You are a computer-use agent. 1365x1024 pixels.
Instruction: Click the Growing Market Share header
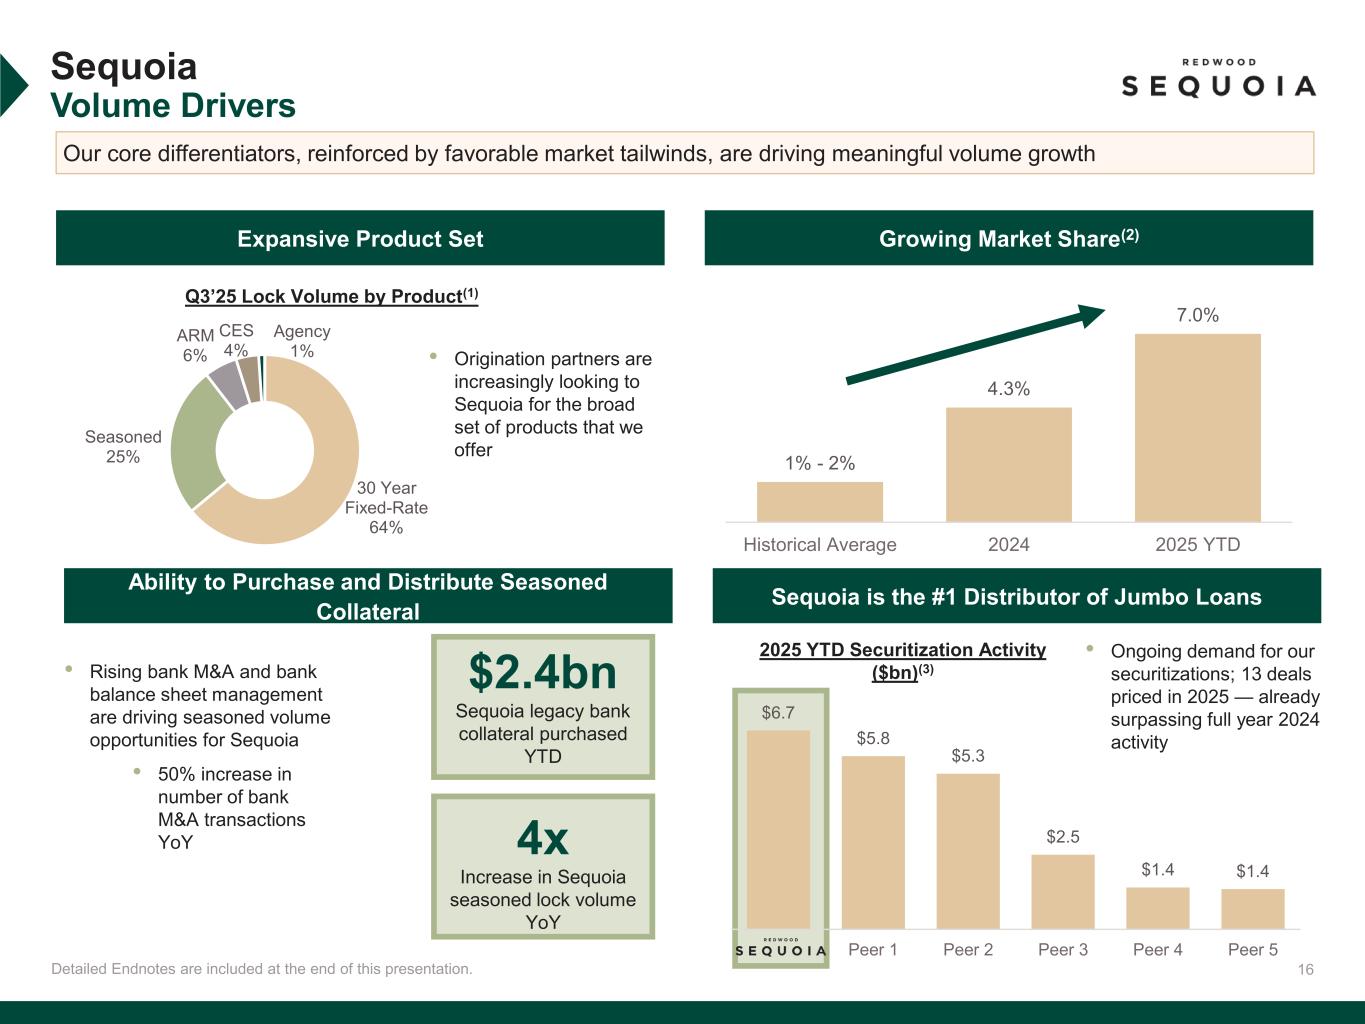pyautogui.click(x=1008, y=238)
